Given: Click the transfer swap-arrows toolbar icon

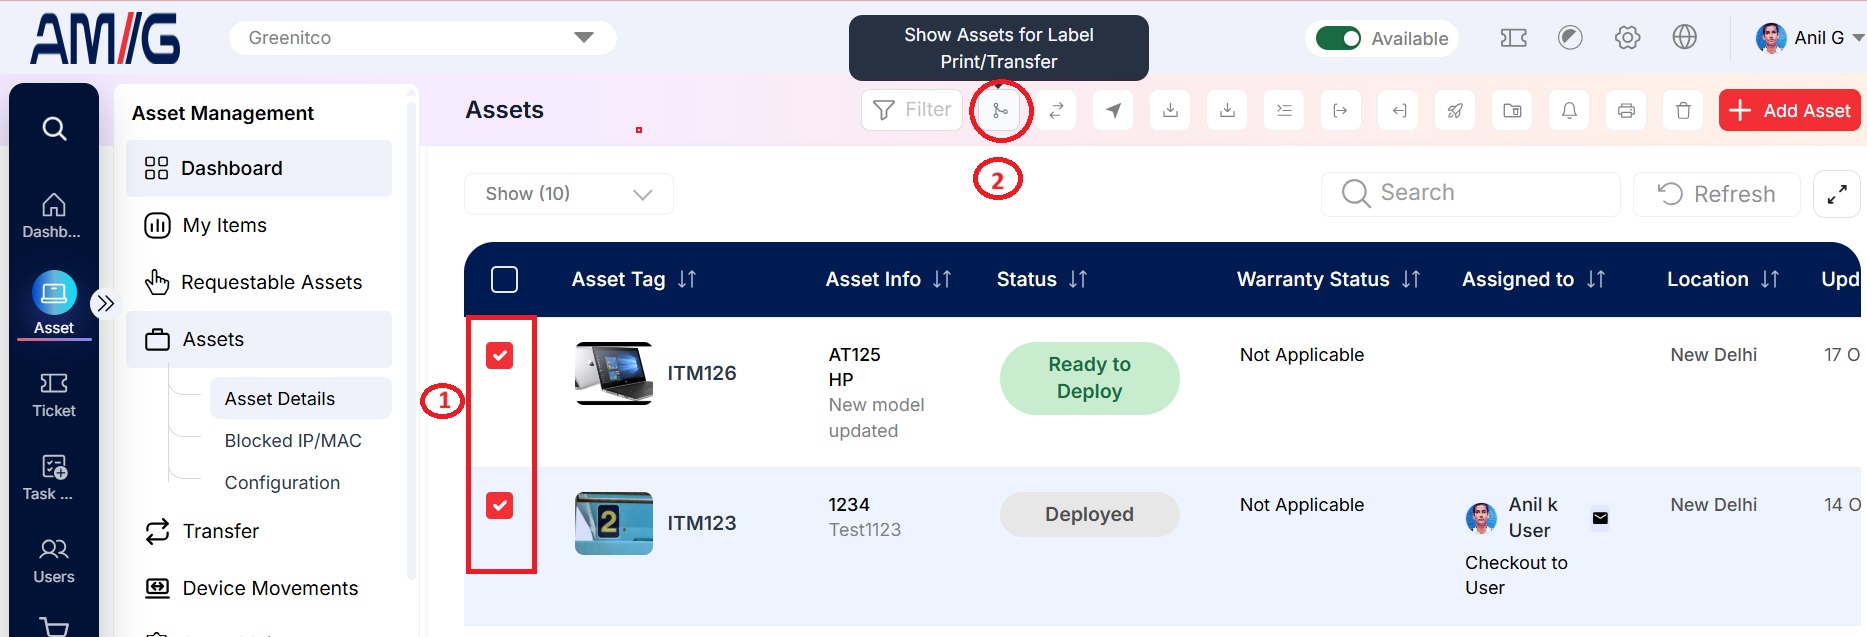Looking at the screenshot, I should [x=1056, y=111].
